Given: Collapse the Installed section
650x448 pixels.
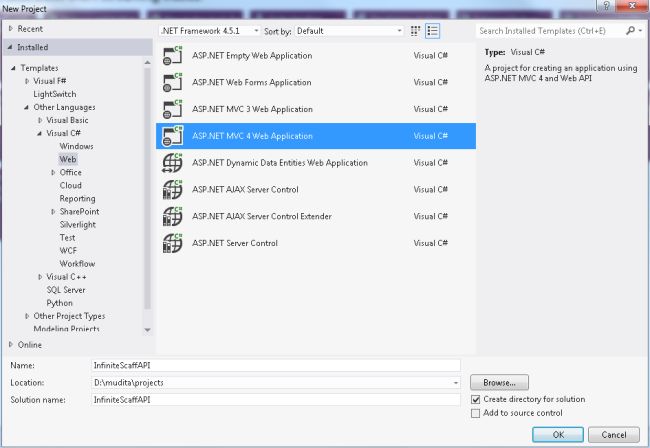Looking at the screenshot, I should point(10,47).
